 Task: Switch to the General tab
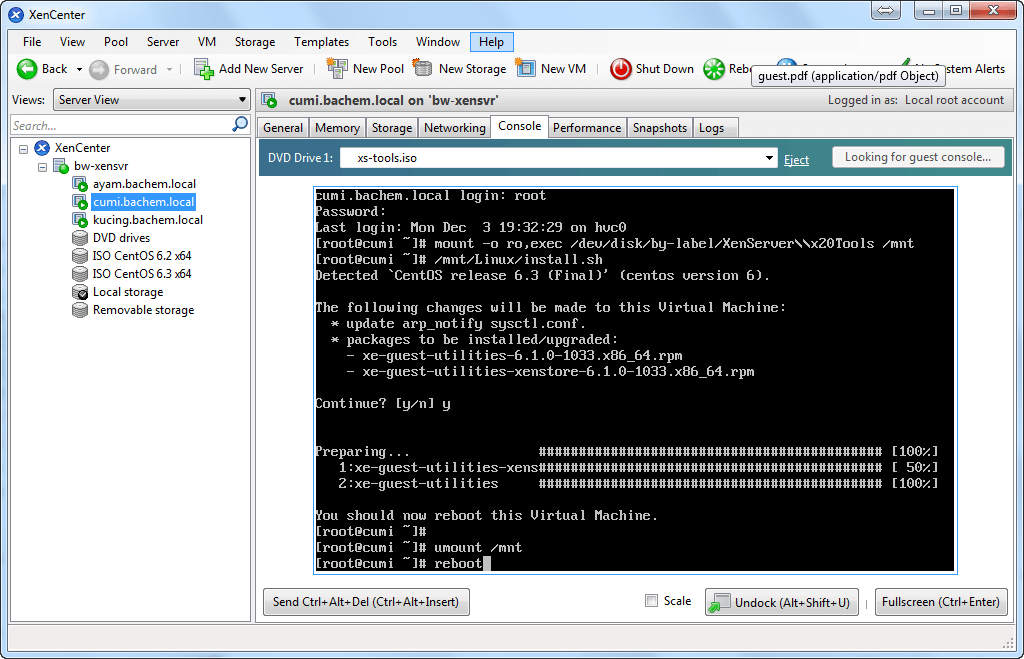(283, 128)
